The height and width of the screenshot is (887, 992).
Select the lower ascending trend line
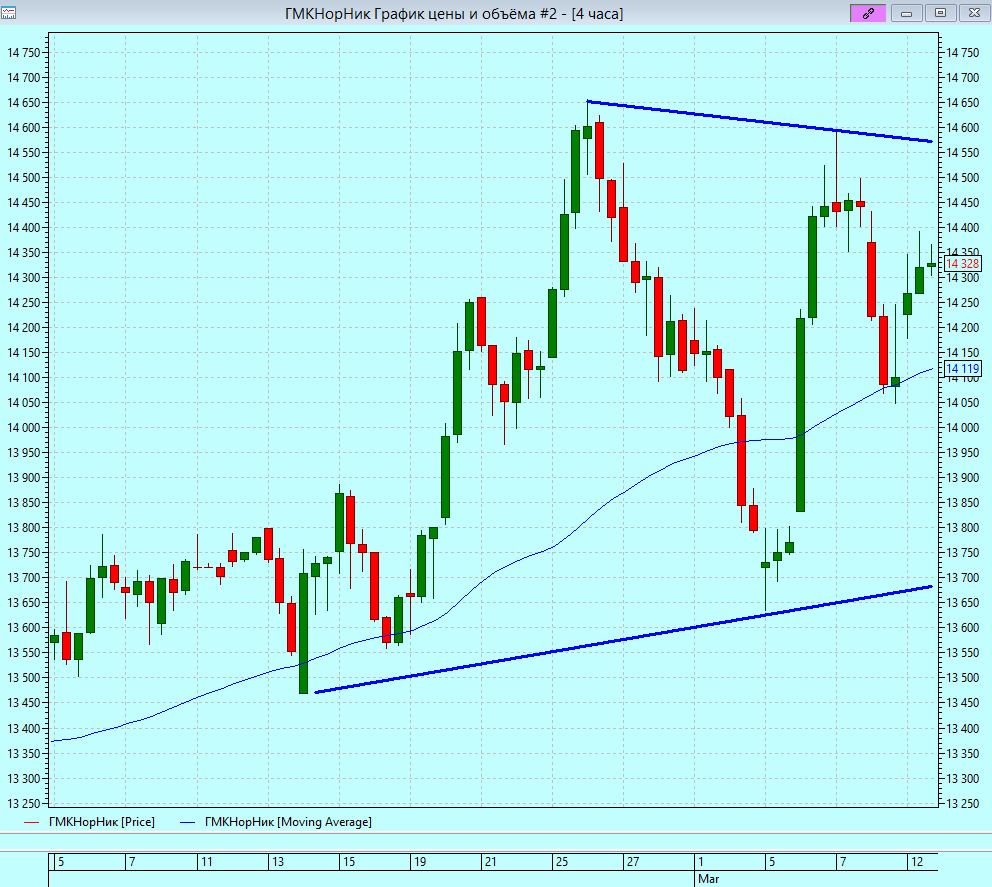tap(623, 640)
